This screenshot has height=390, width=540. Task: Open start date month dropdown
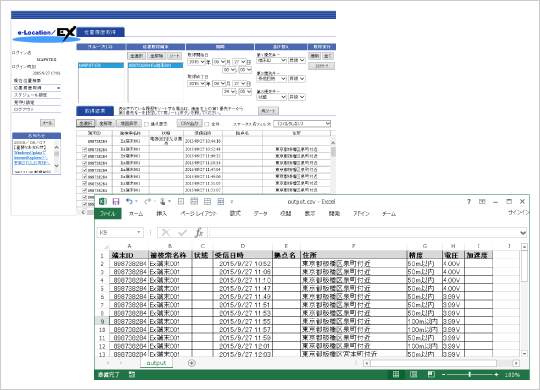[219, 62]
